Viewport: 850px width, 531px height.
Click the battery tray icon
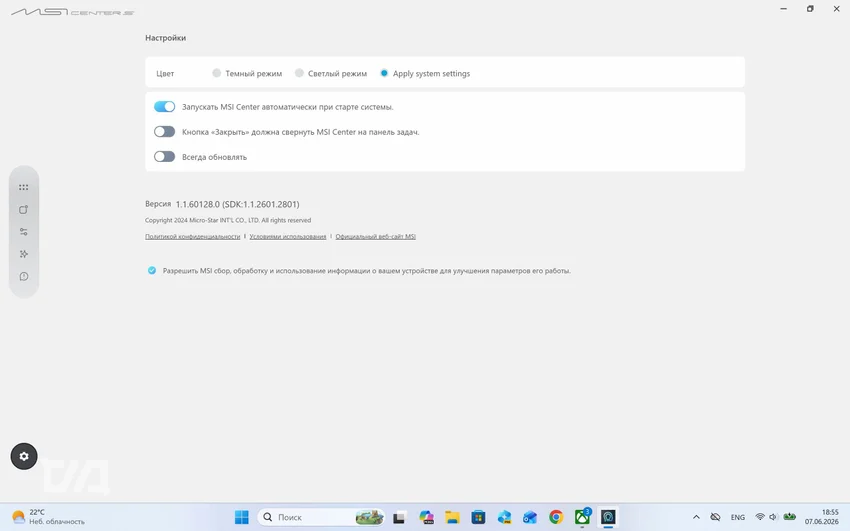[x=790, y=517]
